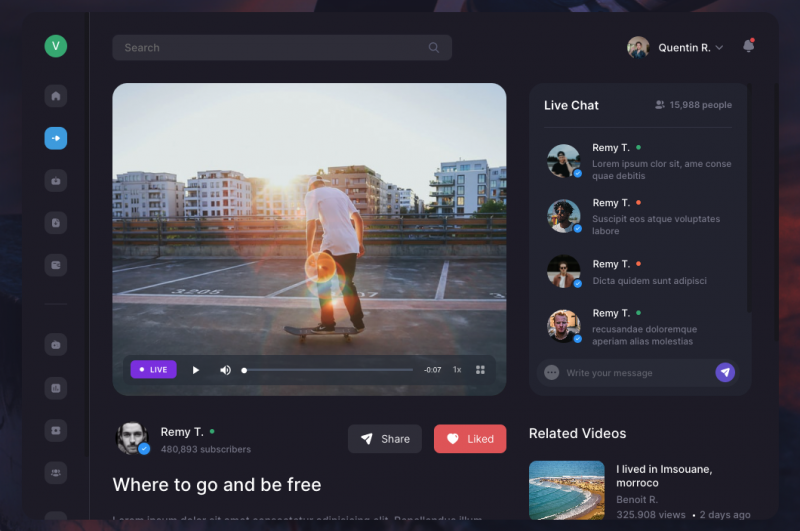Open the 1x playback speed selector

click(457, 370)
